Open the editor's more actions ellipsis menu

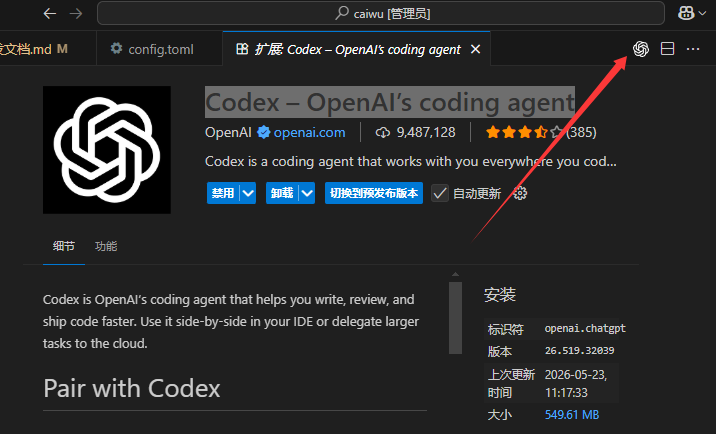[x=693, y=49]
